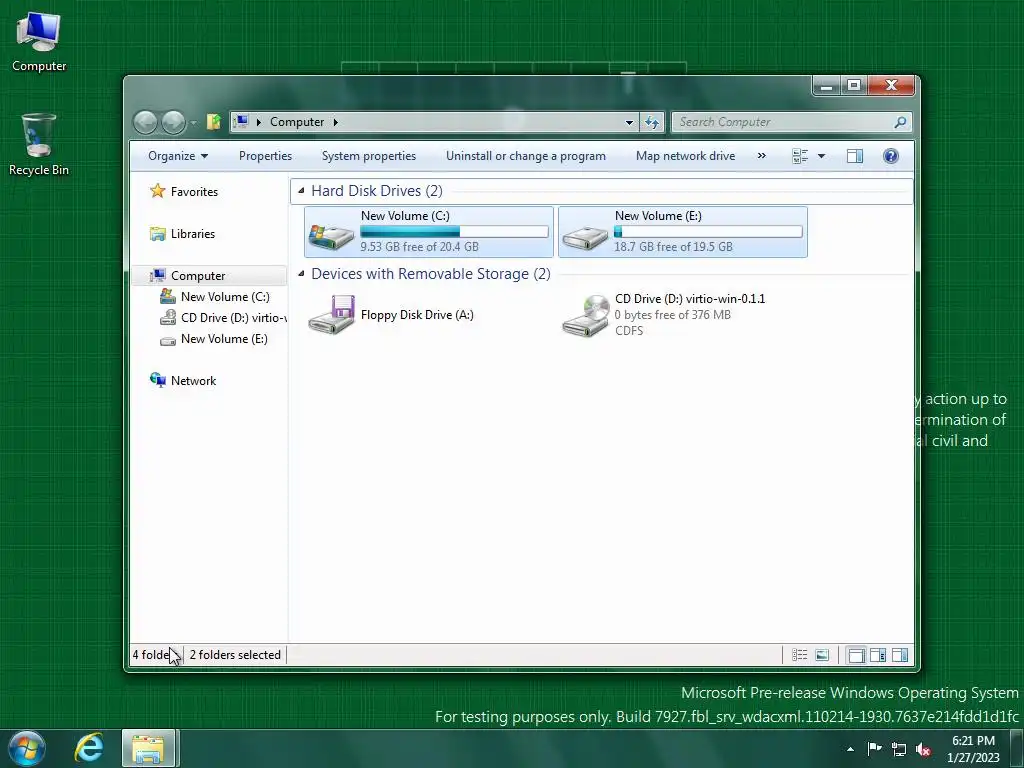Open the Start menu orb
1024x768 pixels.
click(27, 748)
